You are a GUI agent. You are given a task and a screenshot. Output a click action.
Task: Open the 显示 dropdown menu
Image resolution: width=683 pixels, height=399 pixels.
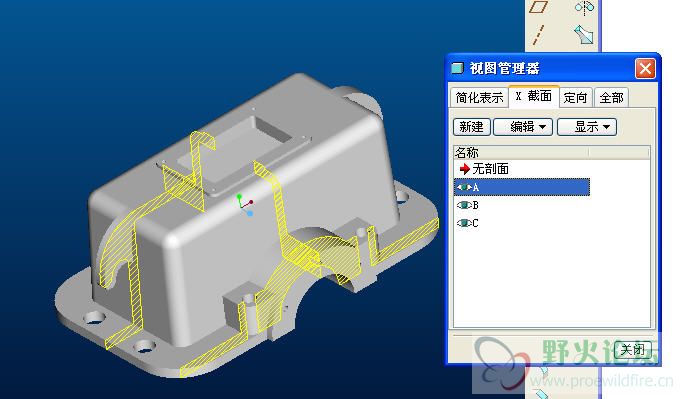pos(587,127)
